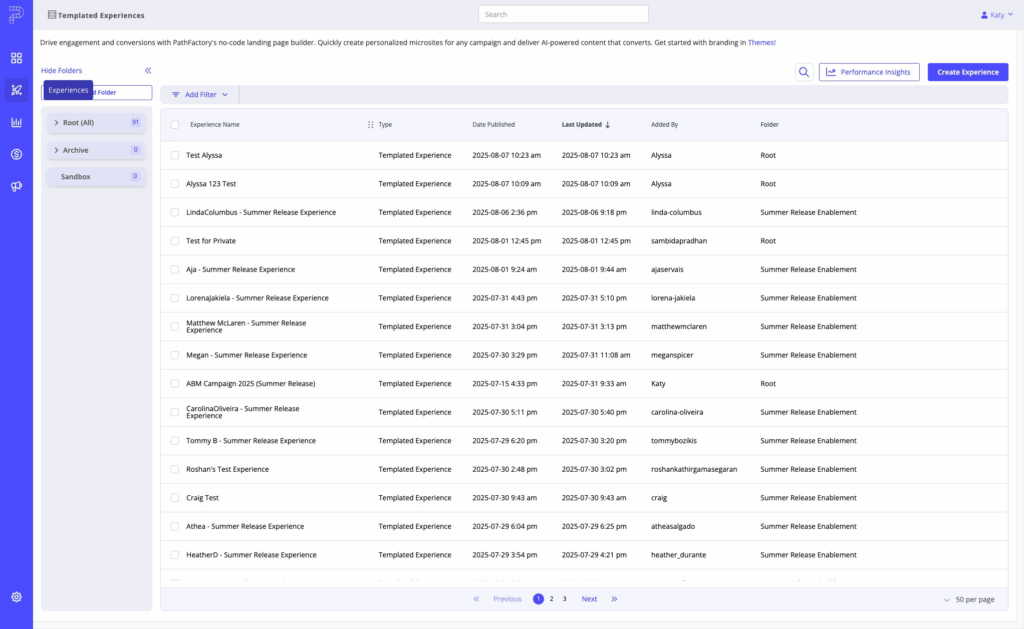1024x629 pixels.
Task: Sort by the Type column header
Action: [x=385, y=124]
